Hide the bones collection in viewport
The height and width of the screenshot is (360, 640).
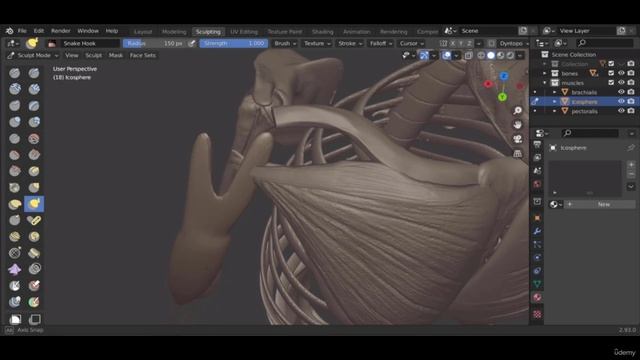click(x=621, y=73)
